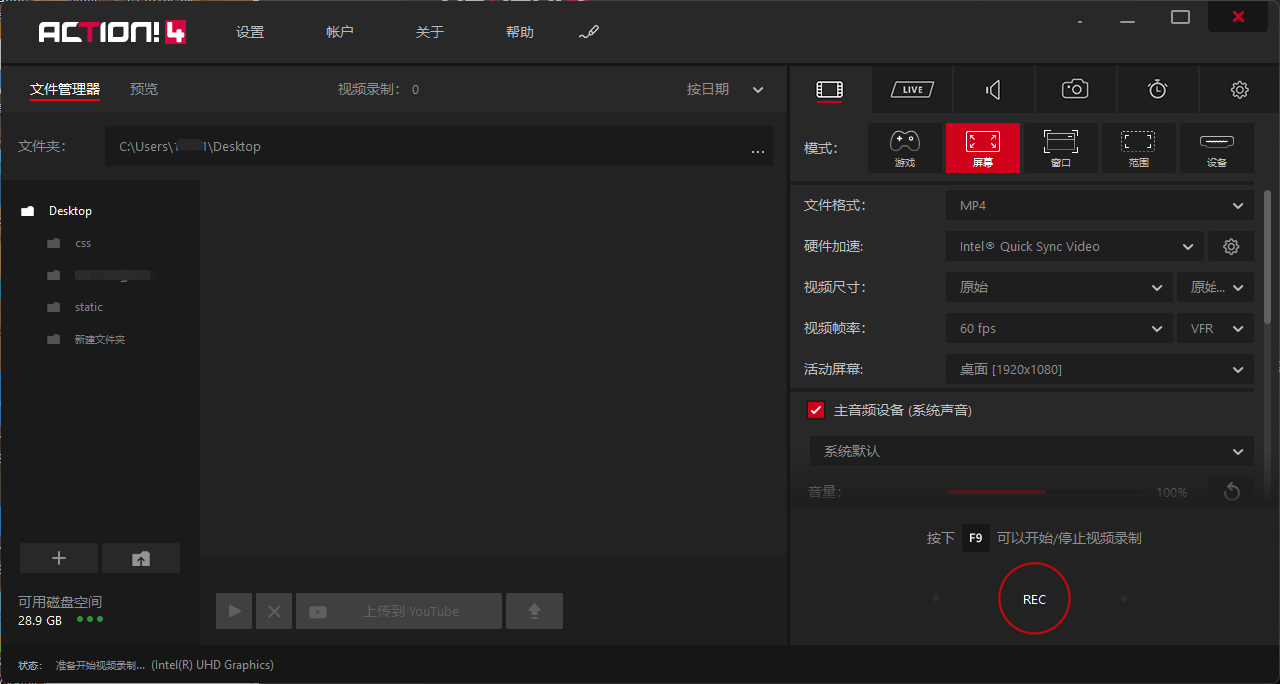The width and height of the screenshot is (1280, 684).
Task: Open the screenshot capture panel
Action: pos(1075,89)
